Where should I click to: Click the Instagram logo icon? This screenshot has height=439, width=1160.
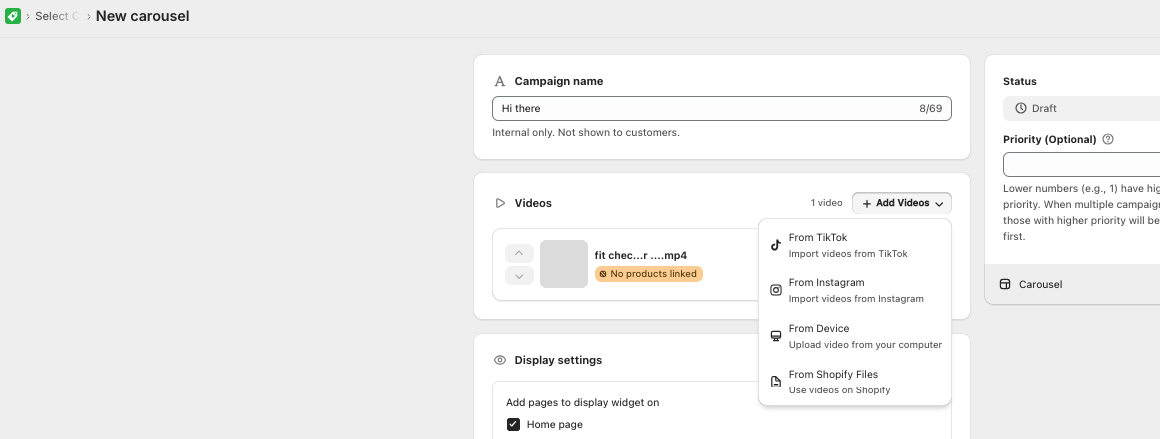pyautogui.click(x=776, y=290)
